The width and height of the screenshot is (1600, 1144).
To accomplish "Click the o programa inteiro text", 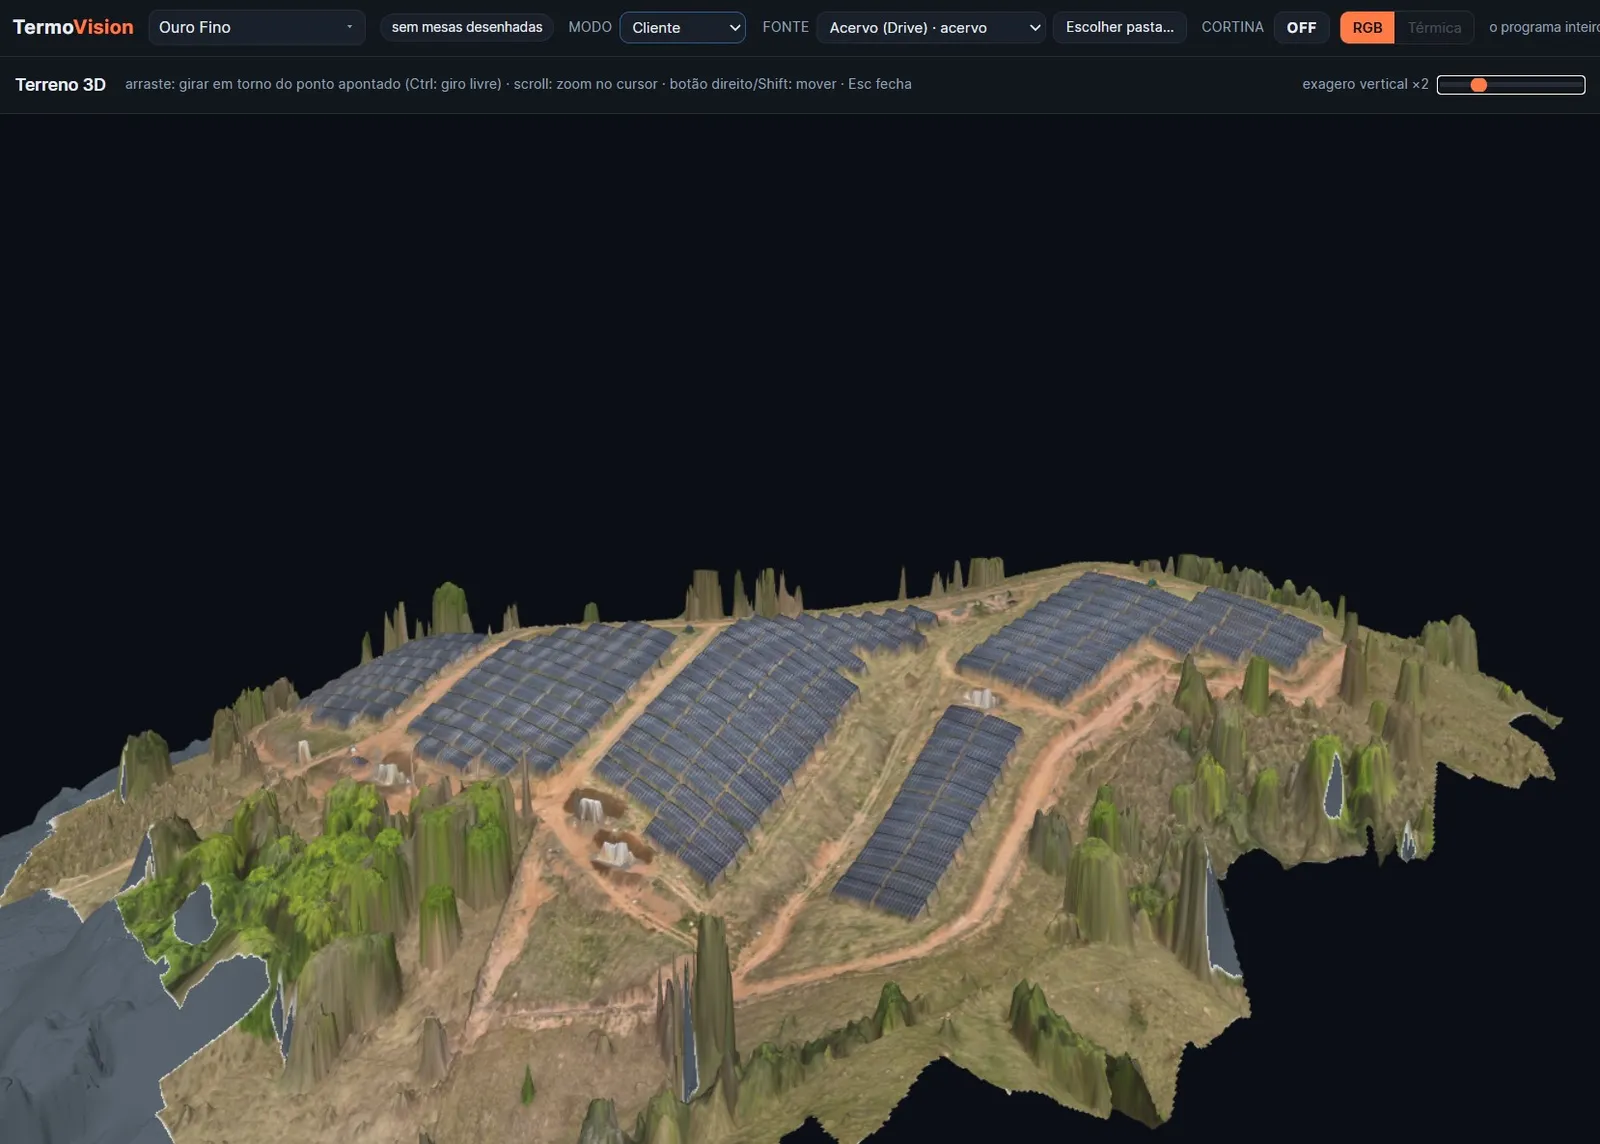I will [x=1544, y=27].
